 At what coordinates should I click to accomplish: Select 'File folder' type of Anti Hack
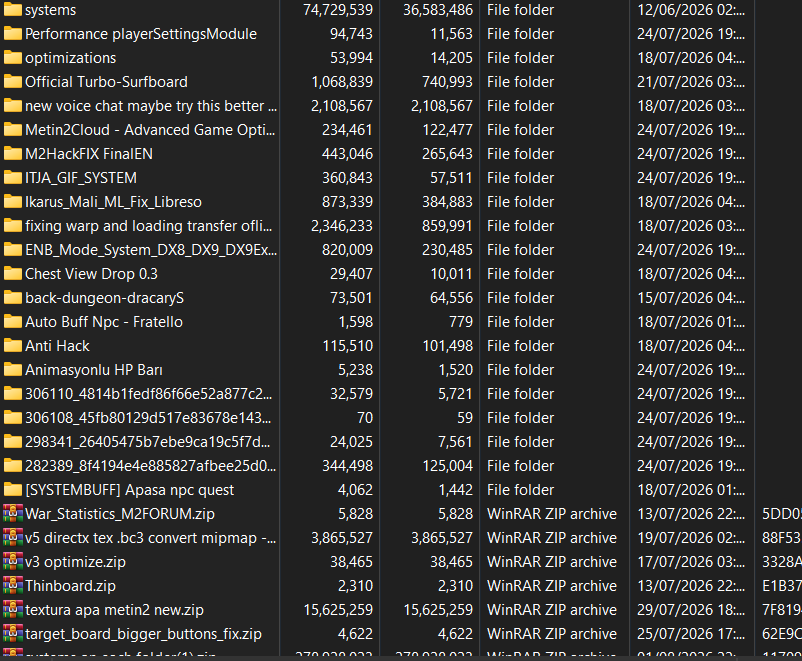pos(520,346)
